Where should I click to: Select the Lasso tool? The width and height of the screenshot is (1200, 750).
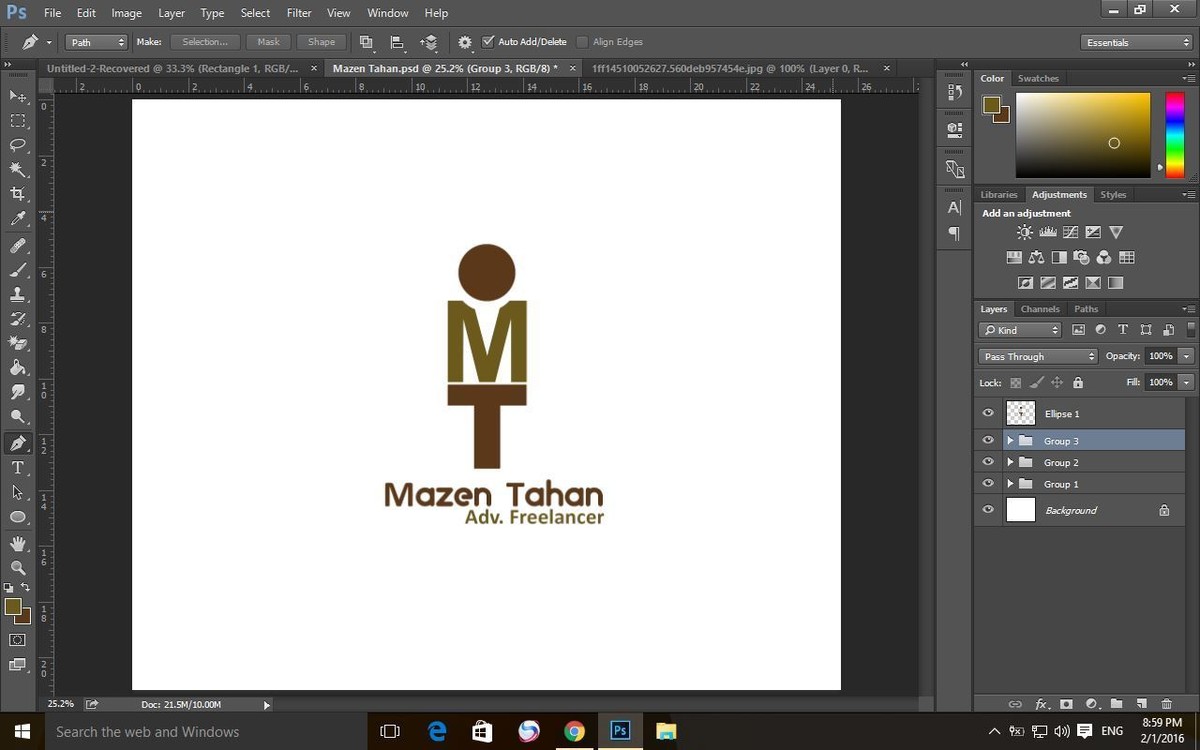click(x=17, y=144)
